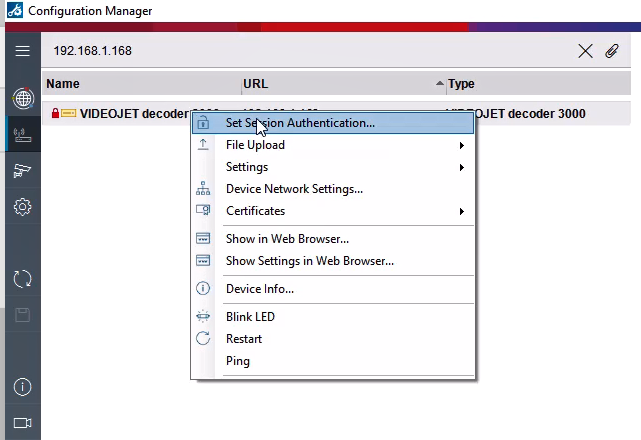Sort the device list by URL column

(340, 84)
